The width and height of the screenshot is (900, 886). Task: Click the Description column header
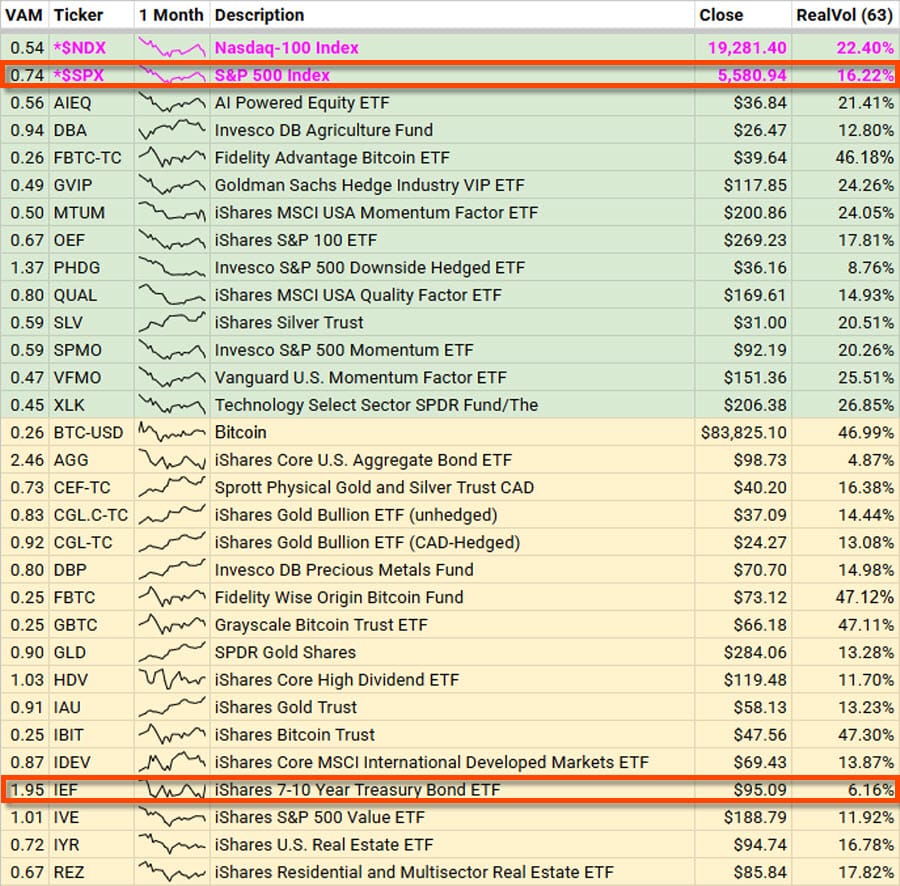coord(259,15)
